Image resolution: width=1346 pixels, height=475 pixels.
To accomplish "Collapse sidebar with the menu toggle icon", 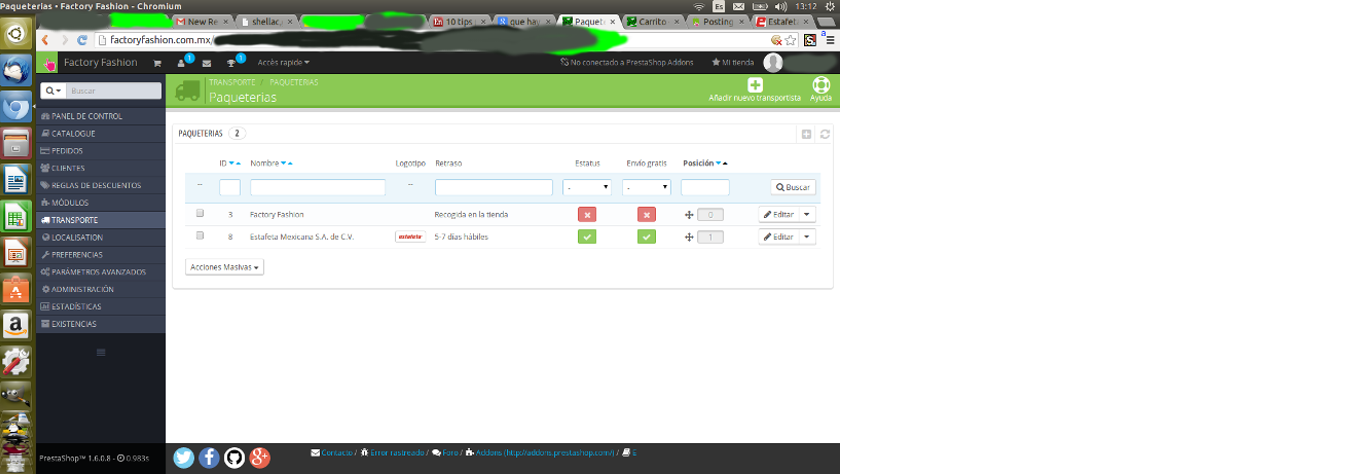I will 100,353.
